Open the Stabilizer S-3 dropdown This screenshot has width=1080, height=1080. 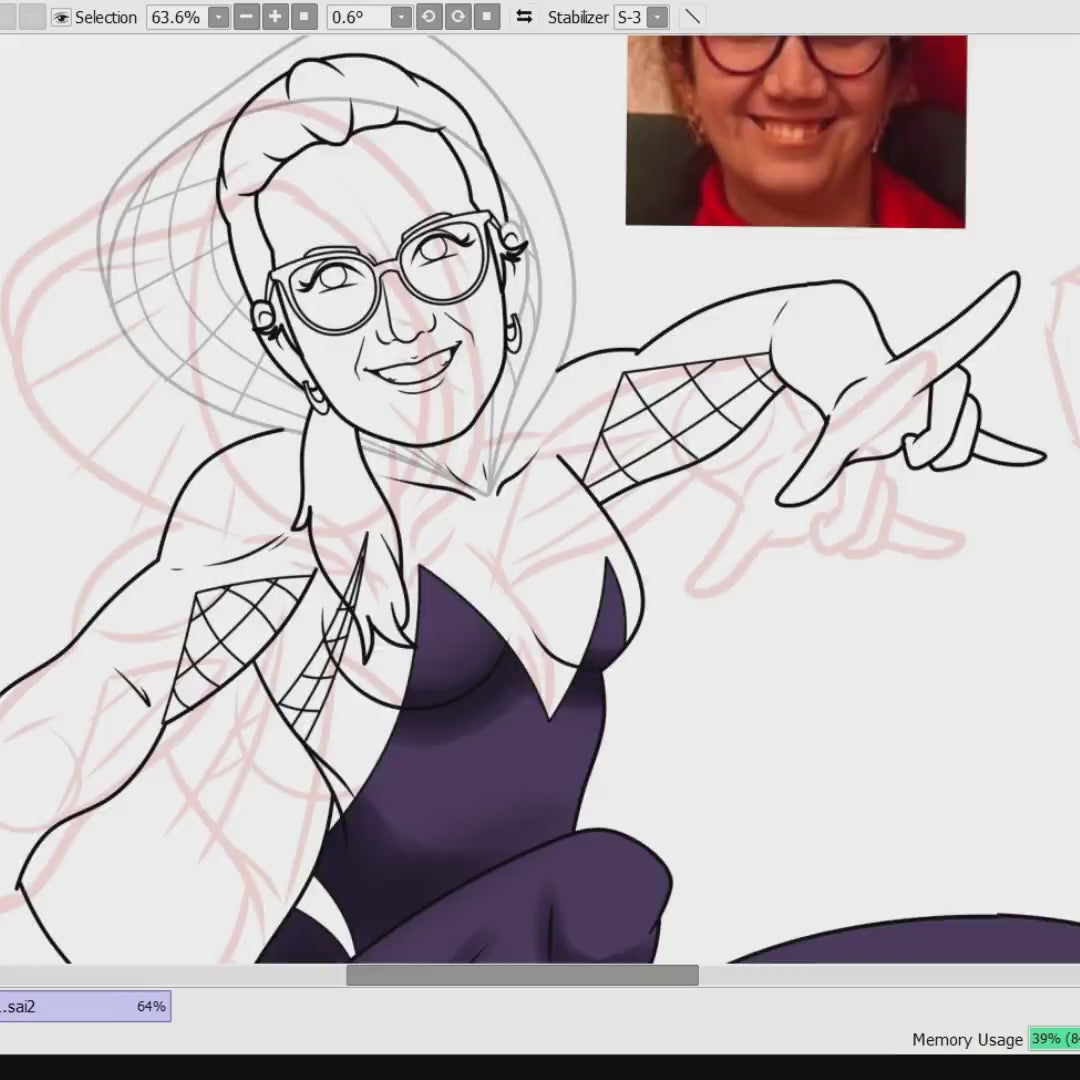click(657, 17)
